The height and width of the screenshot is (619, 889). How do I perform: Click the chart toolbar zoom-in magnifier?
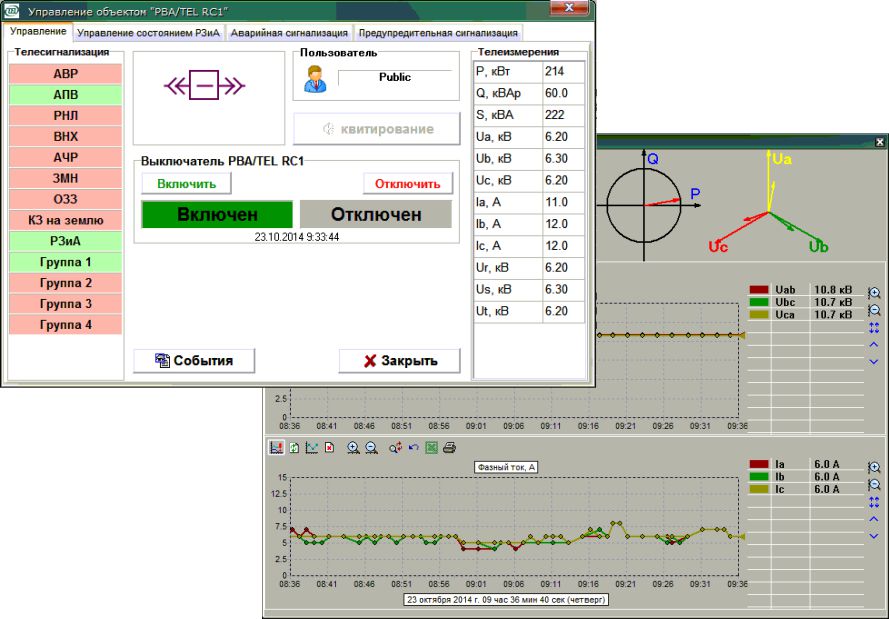coord(353,448)
